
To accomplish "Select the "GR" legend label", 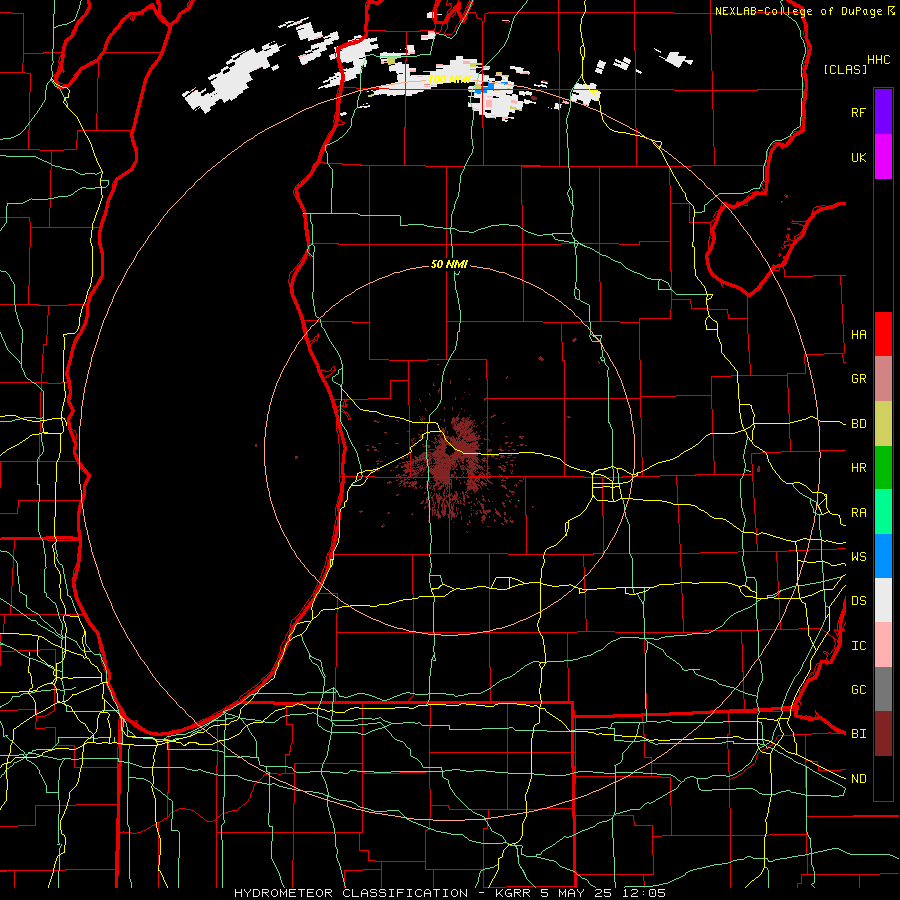I will pos(858,379).
